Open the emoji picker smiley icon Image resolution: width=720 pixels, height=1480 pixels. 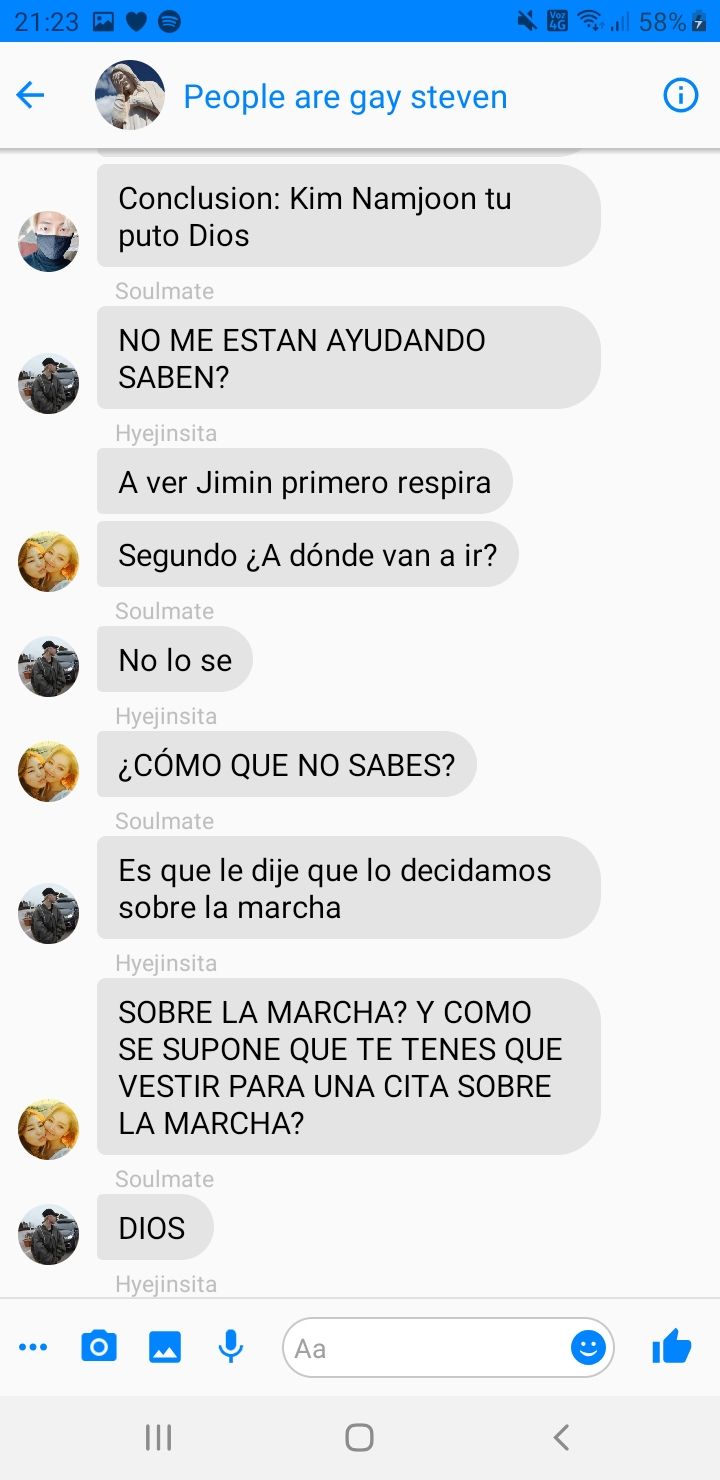tap(589, 1348)
